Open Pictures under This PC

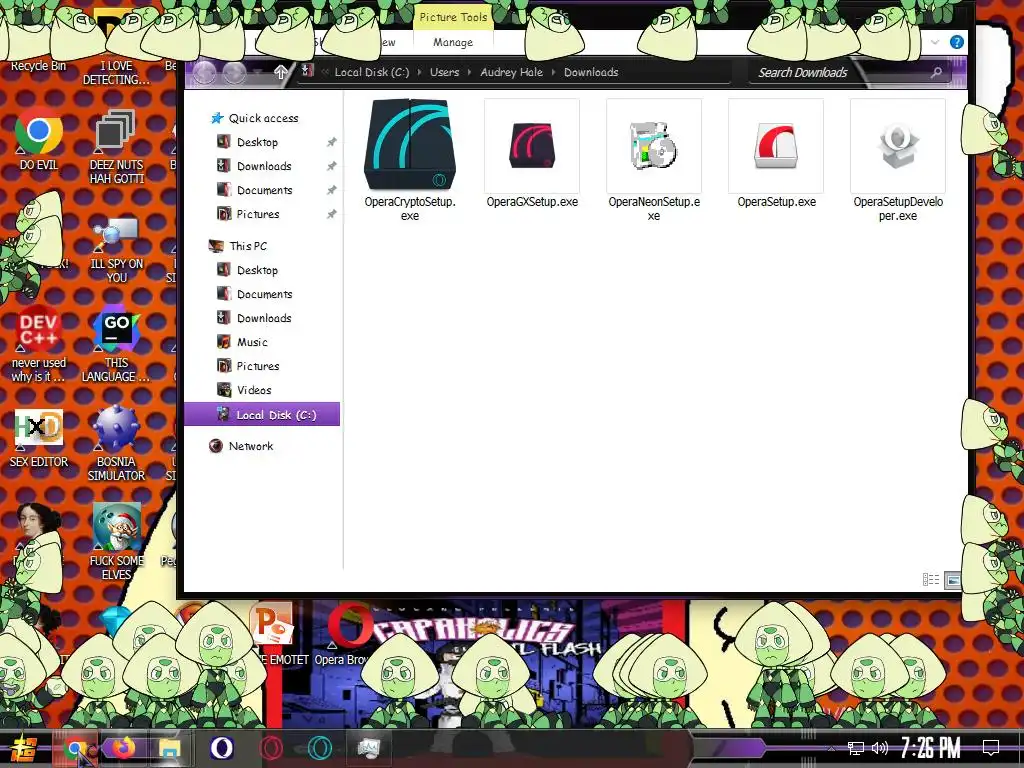257,366
